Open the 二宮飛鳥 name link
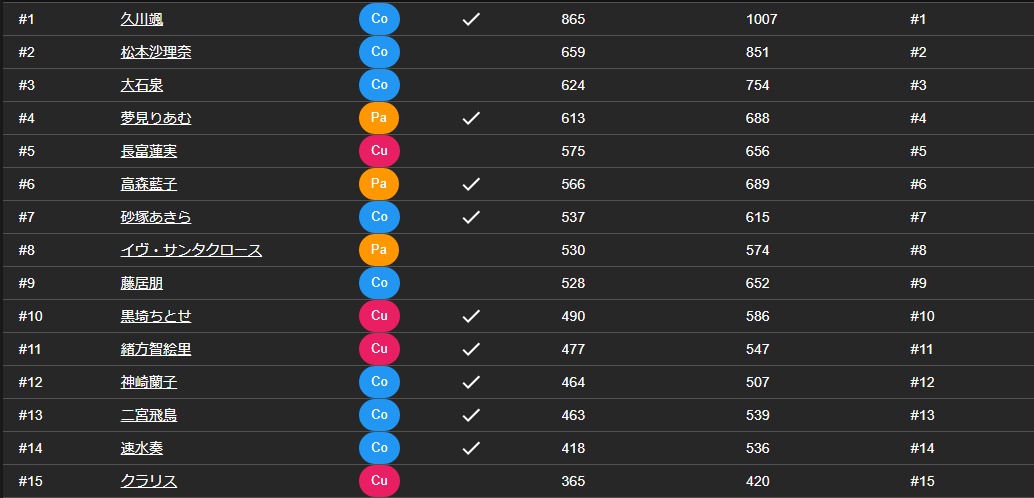Screen dimensions: 1034x498 (x=149, y=416)
